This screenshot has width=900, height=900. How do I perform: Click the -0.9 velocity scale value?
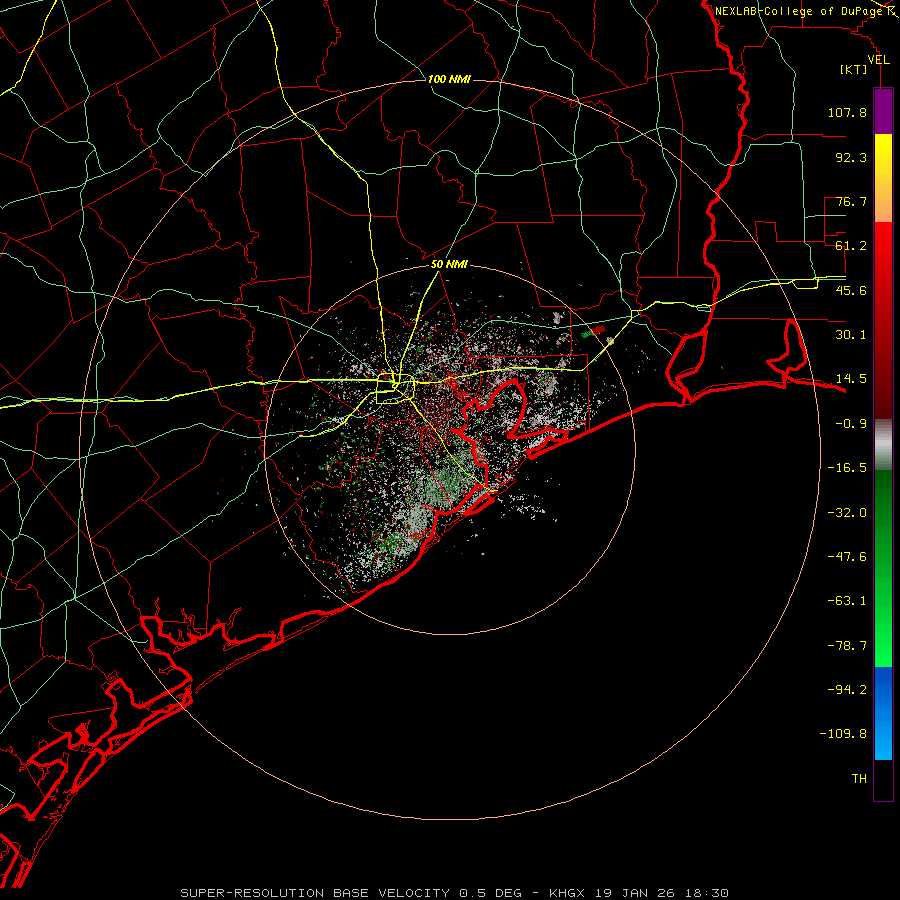click(851, 424)
